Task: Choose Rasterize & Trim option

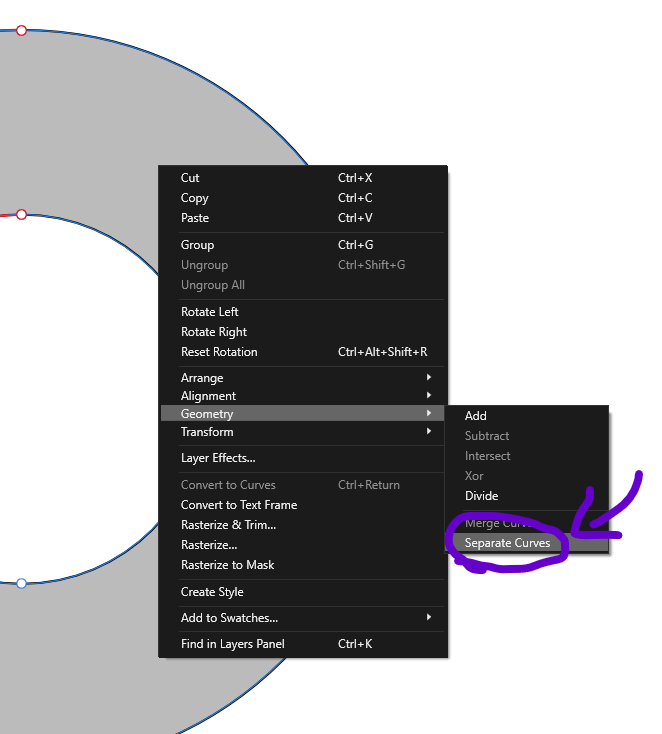Action: (228, 525)
